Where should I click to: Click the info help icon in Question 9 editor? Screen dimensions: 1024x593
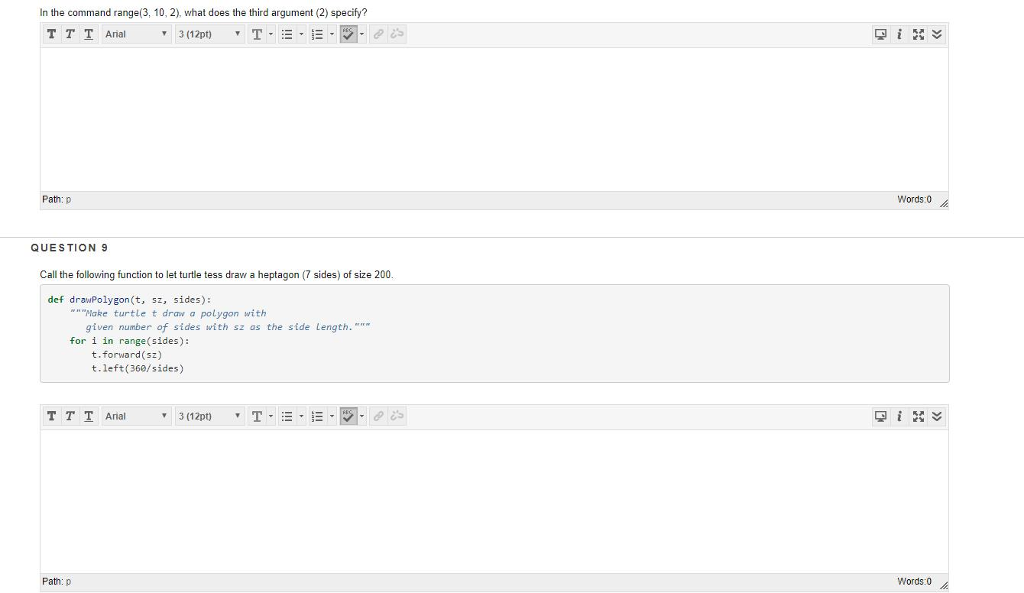899,416
